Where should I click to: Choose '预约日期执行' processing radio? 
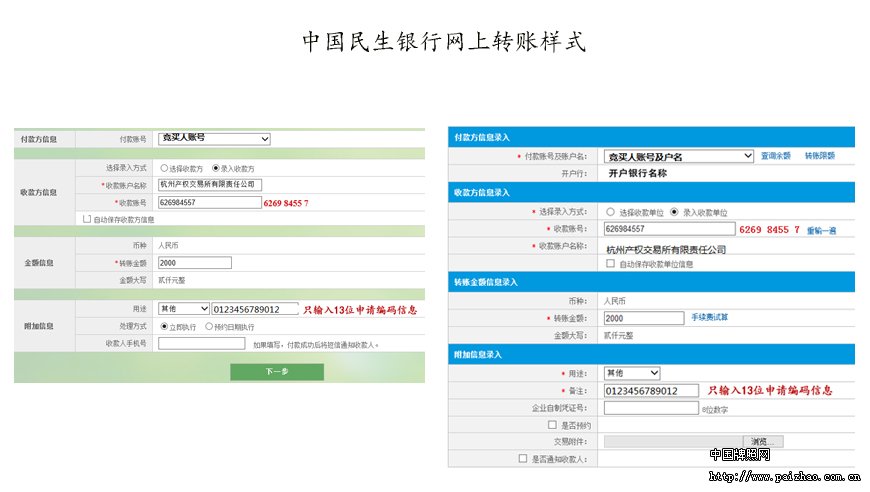tap(209, 327)
